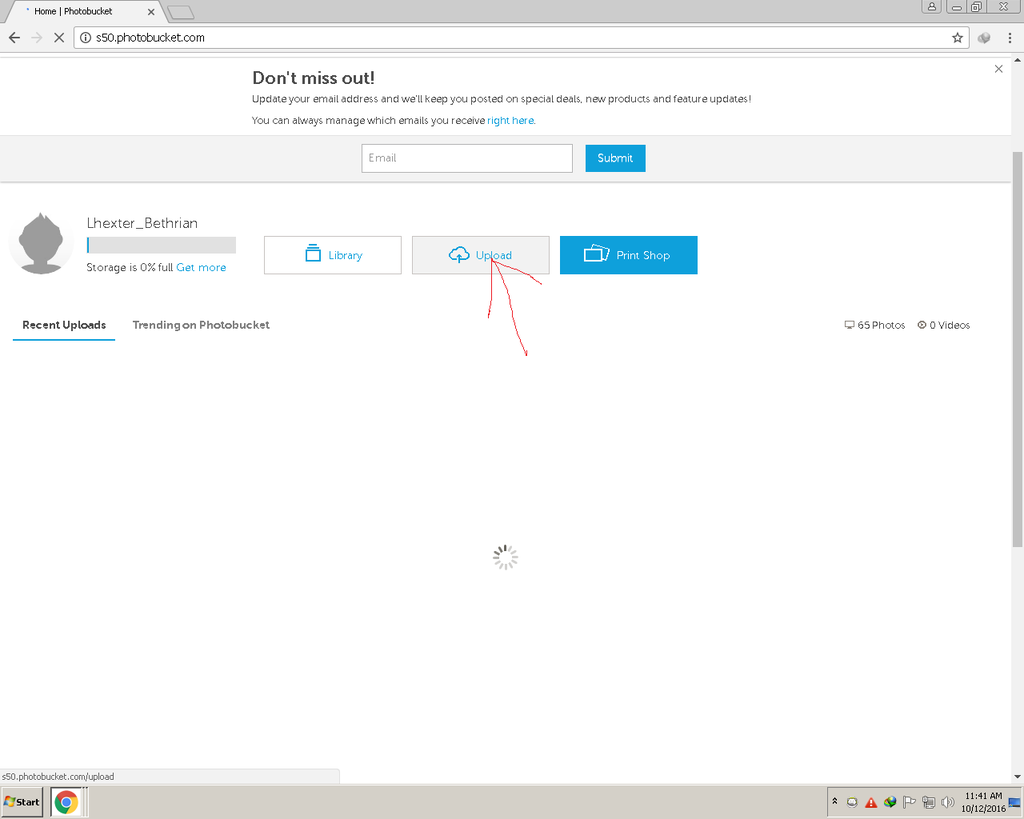Select the Recent Uploads tab
The image size is (1024, 819).
(x=64, y=325)
